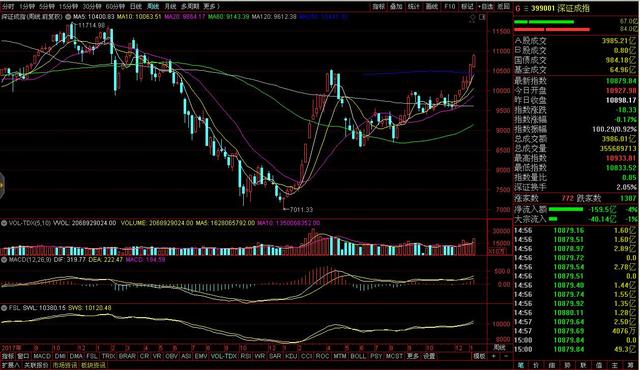The height and width of the screenshot is (370, 640).
Task: Click the round icon beside the MA5 label
Action: 68,17
